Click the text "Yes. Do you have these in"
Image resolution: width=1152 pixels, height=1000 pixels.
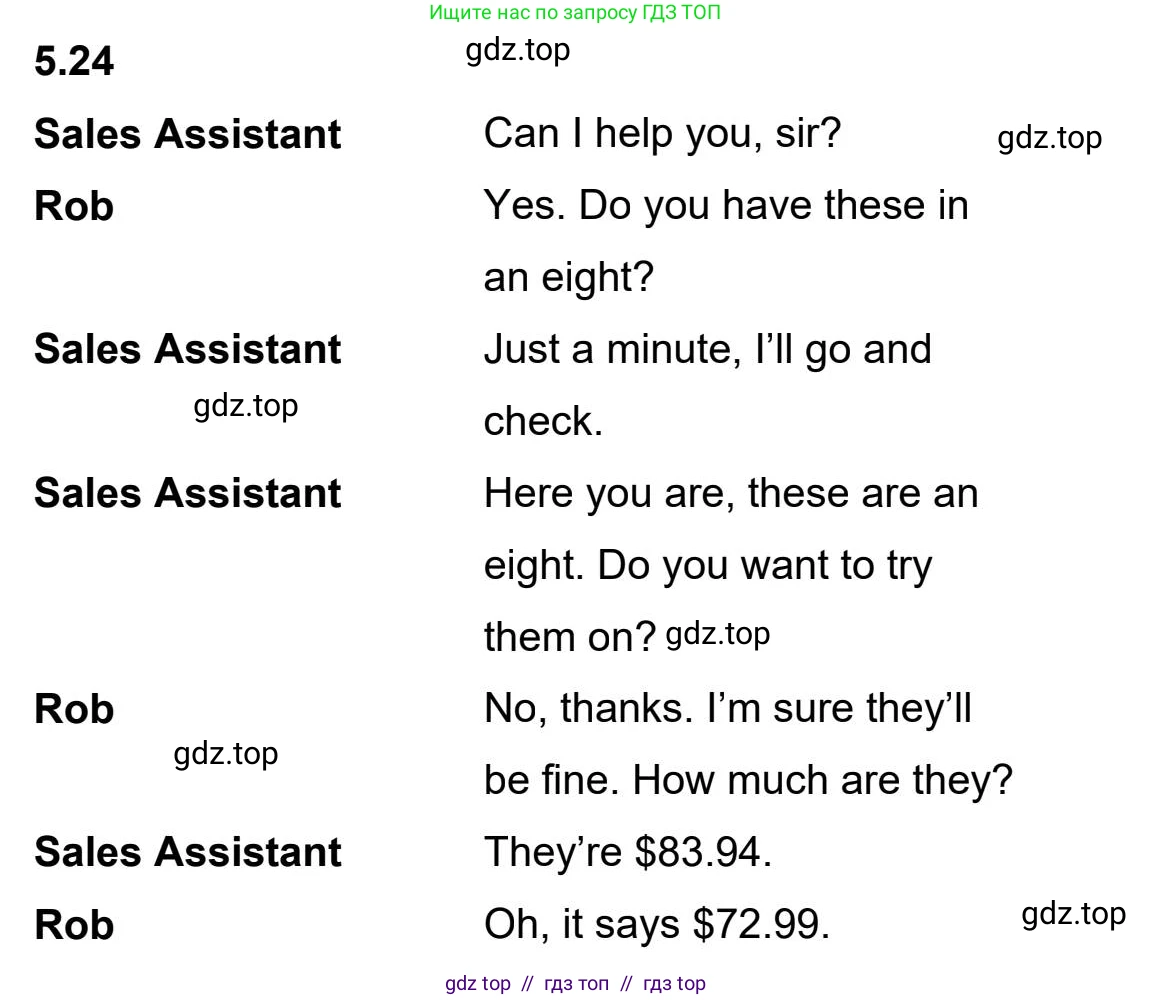[726, 205]
